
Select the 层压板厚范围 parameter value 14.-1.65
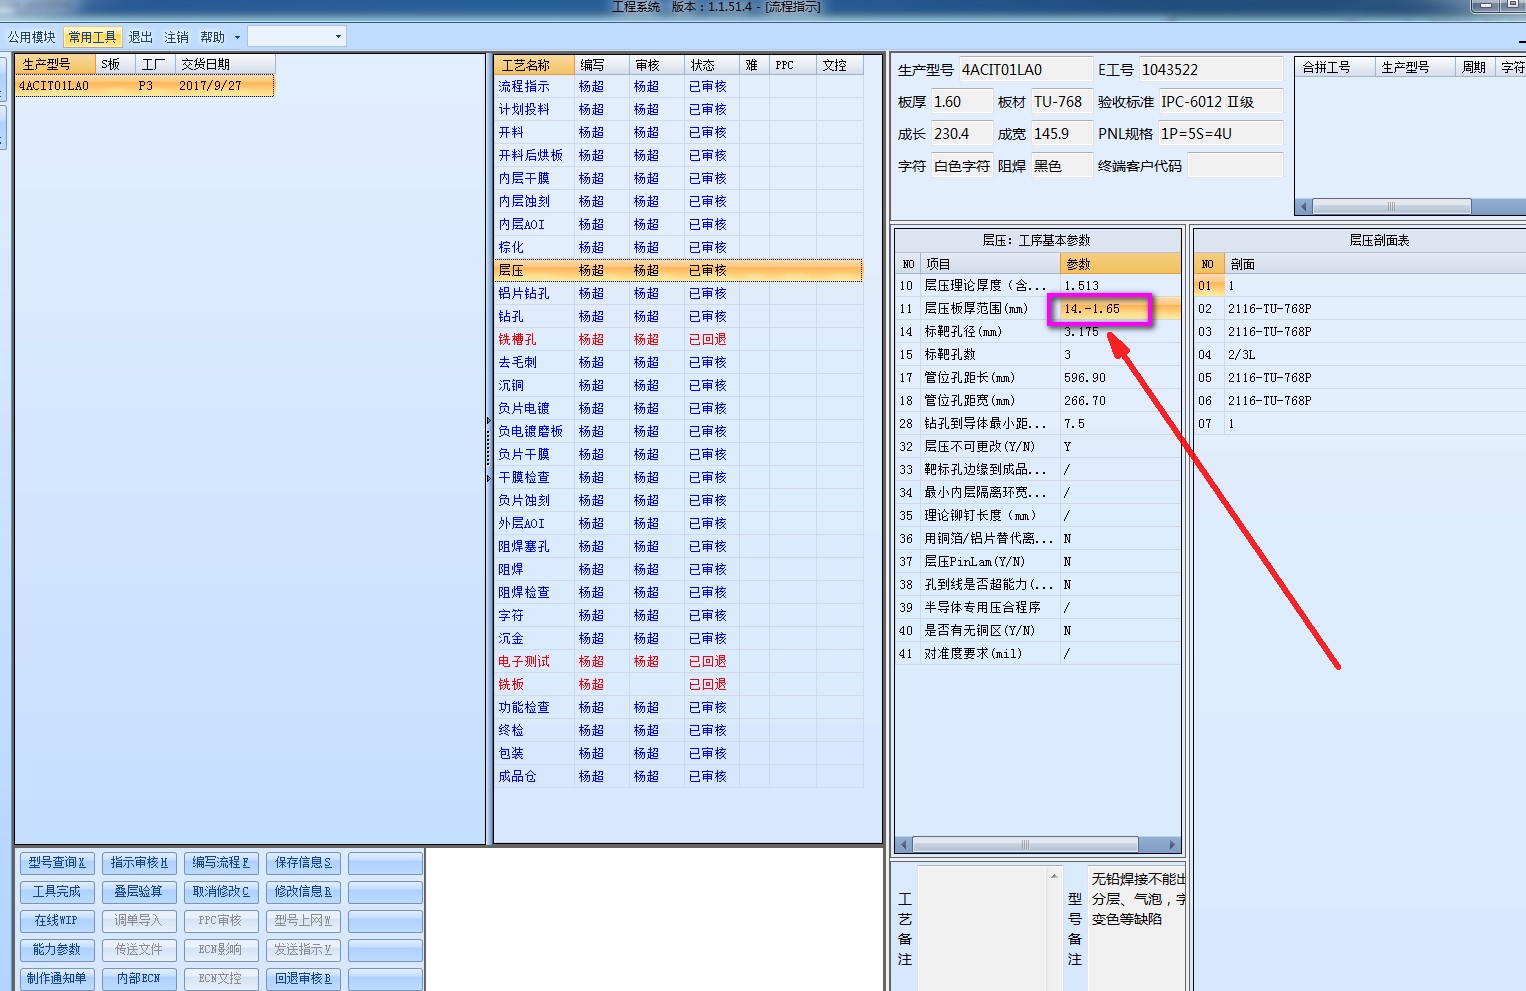pos(1120,309)
